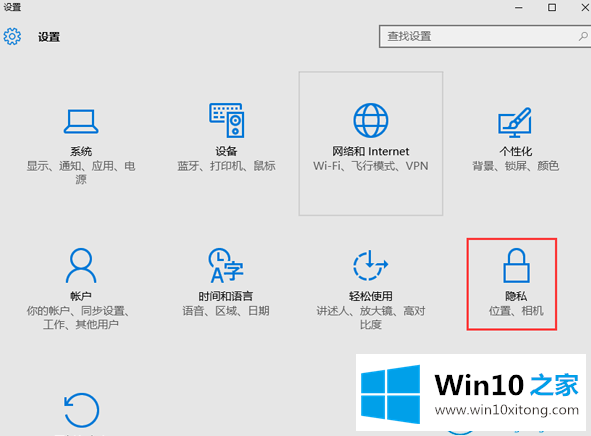Open the 系统 (System) laptop icon

pyautogui.click(x=81, y=121)
